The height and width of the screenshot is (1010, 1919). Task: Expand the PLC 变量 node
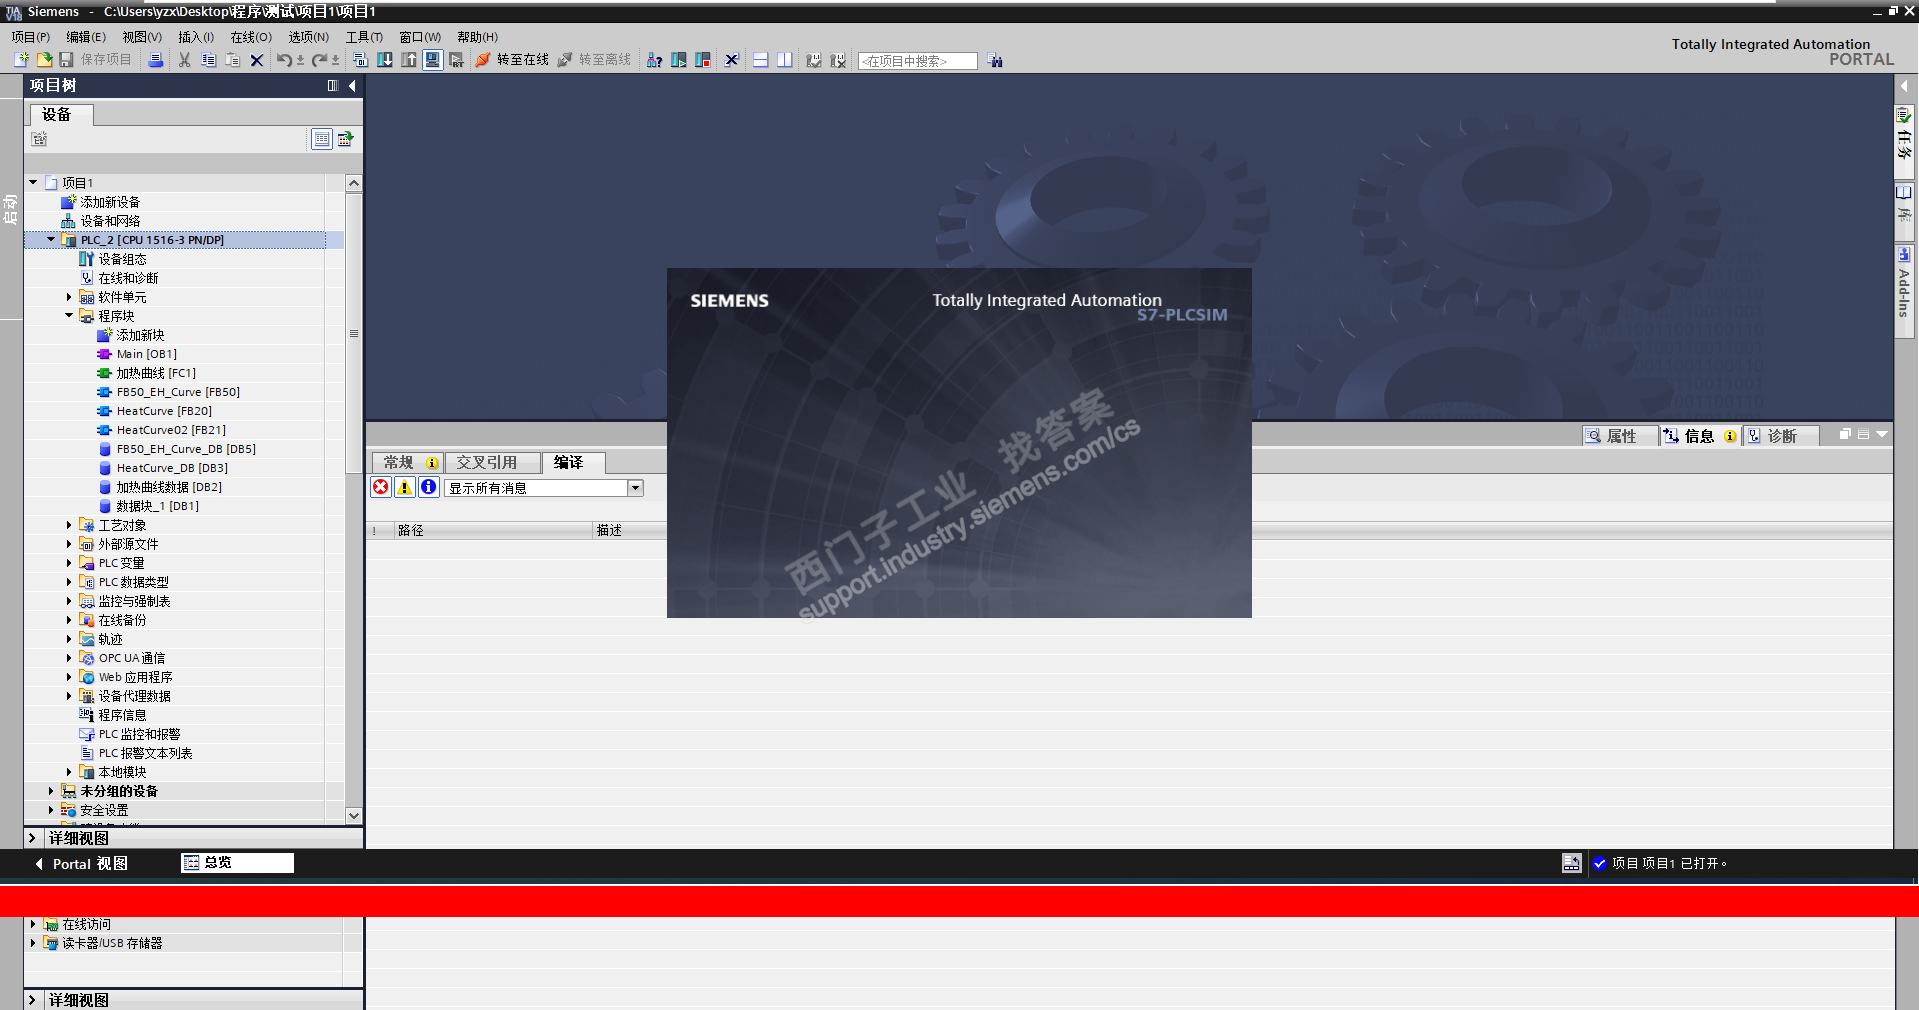click(x=69, y=563)
